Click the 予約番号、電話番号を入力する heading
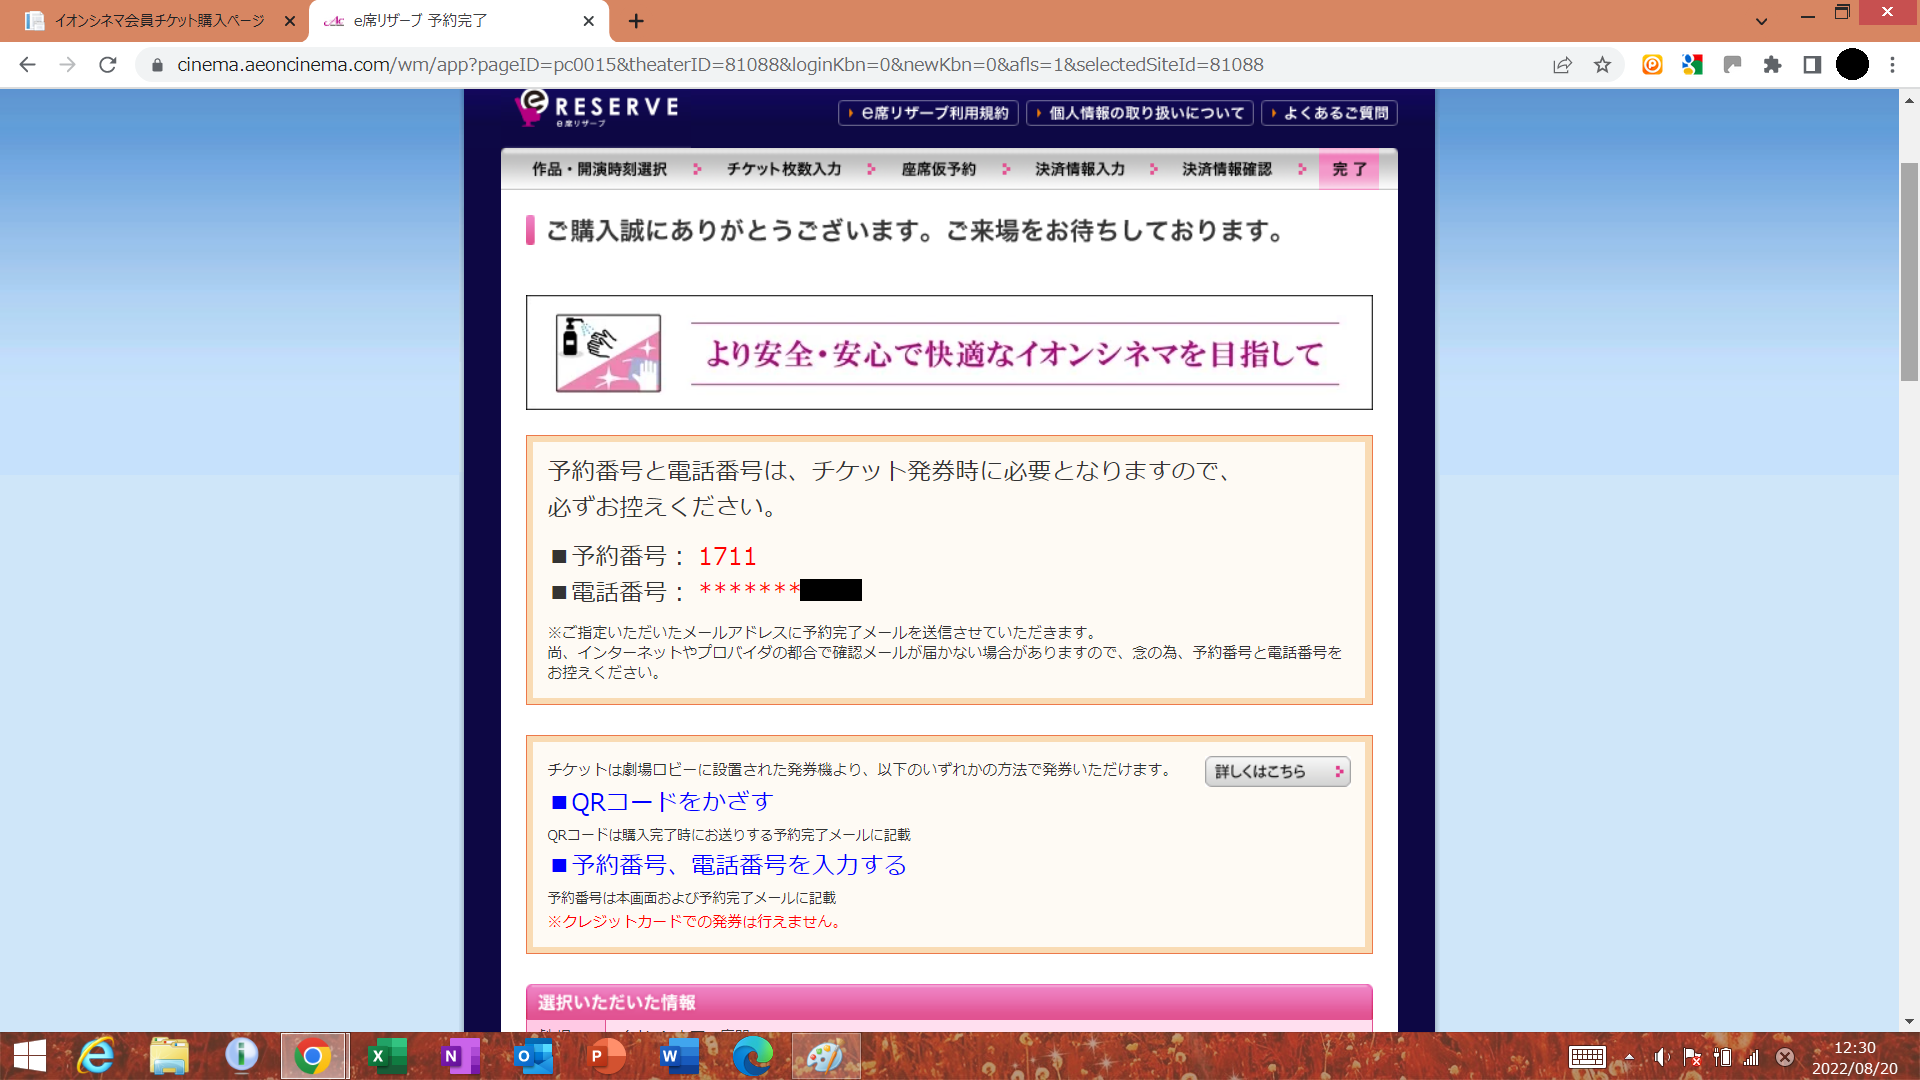 tap(729, 865)
